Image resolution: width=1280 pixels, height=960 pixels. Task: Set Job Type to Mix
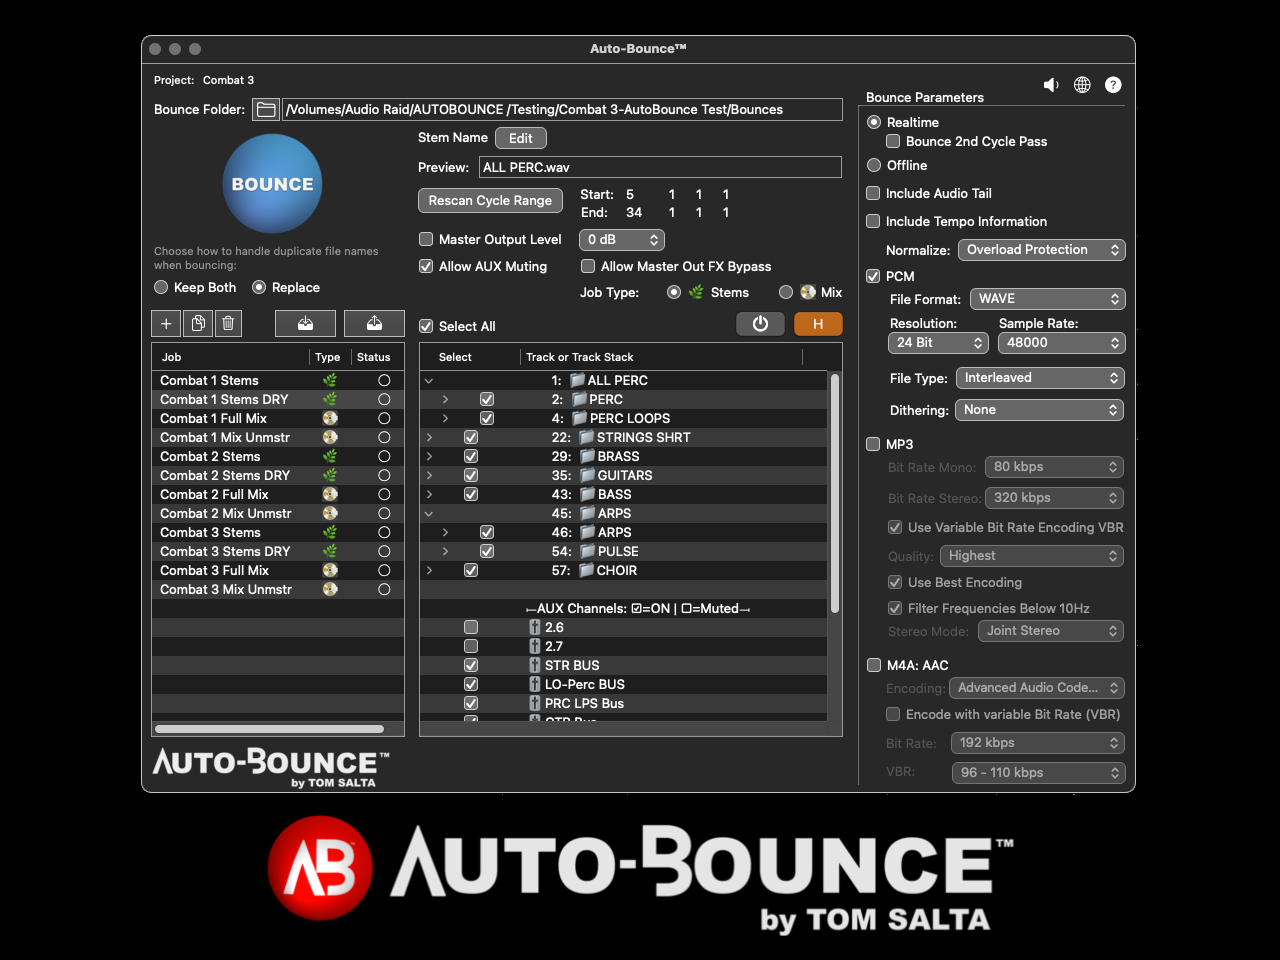tap(786, 293)
